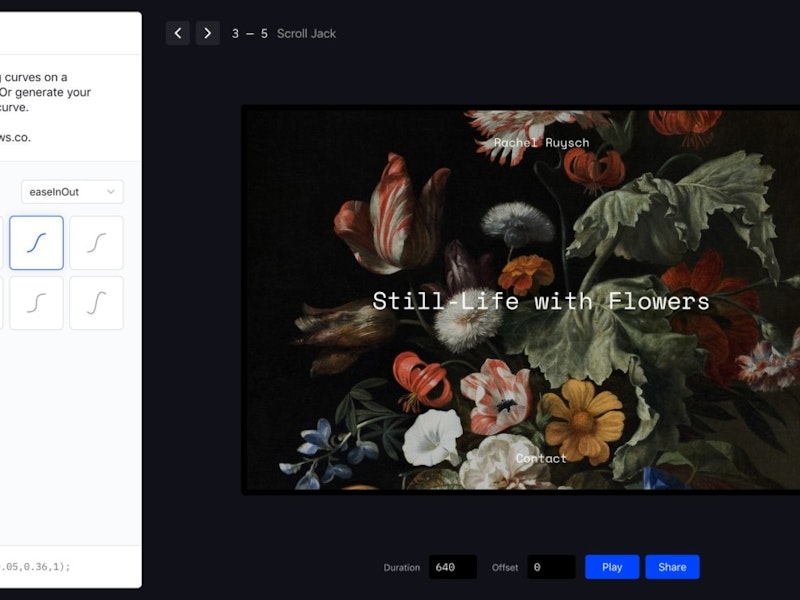Pick the bottom-middle easing curve tile
Viewport: 800px width, 600px height.
37,303
